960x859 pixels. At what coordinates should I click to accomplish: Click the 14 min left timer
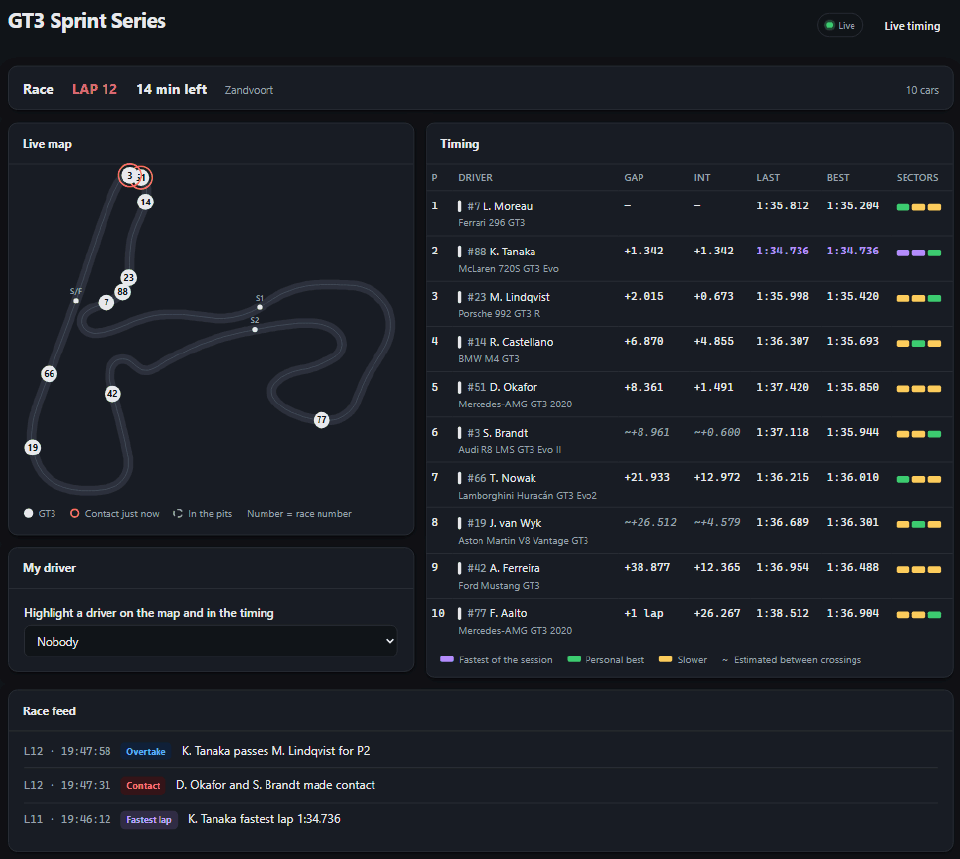(x=171, y=89)
